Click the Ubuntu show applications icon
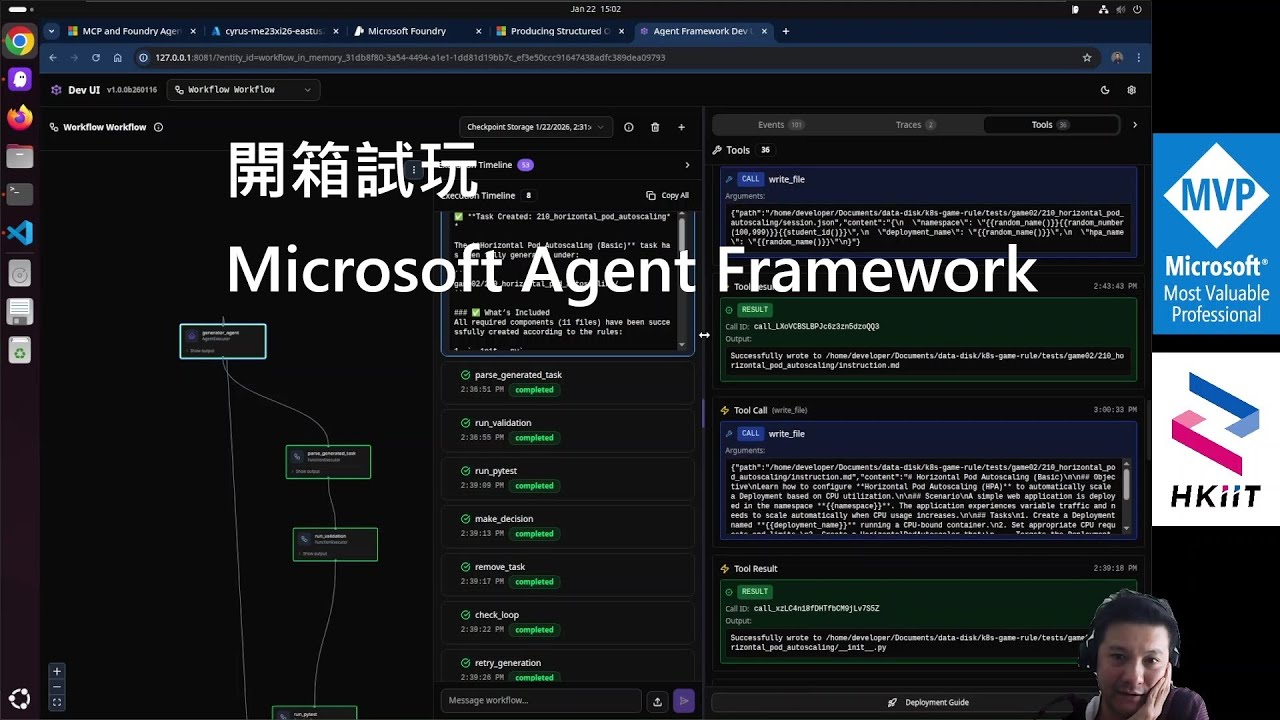Image resolution: width=1280 pixels, height=720 pixels. coord(19,699)
